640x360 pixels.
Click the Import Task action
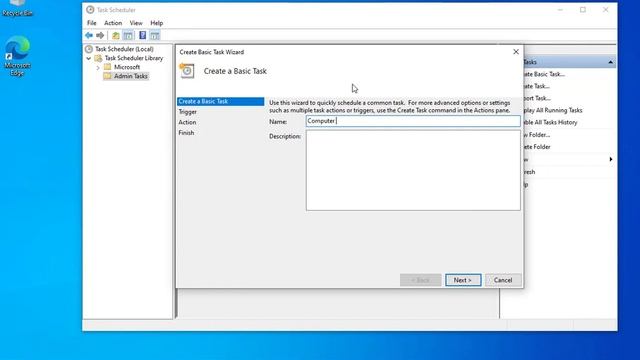tap(537, 98)
